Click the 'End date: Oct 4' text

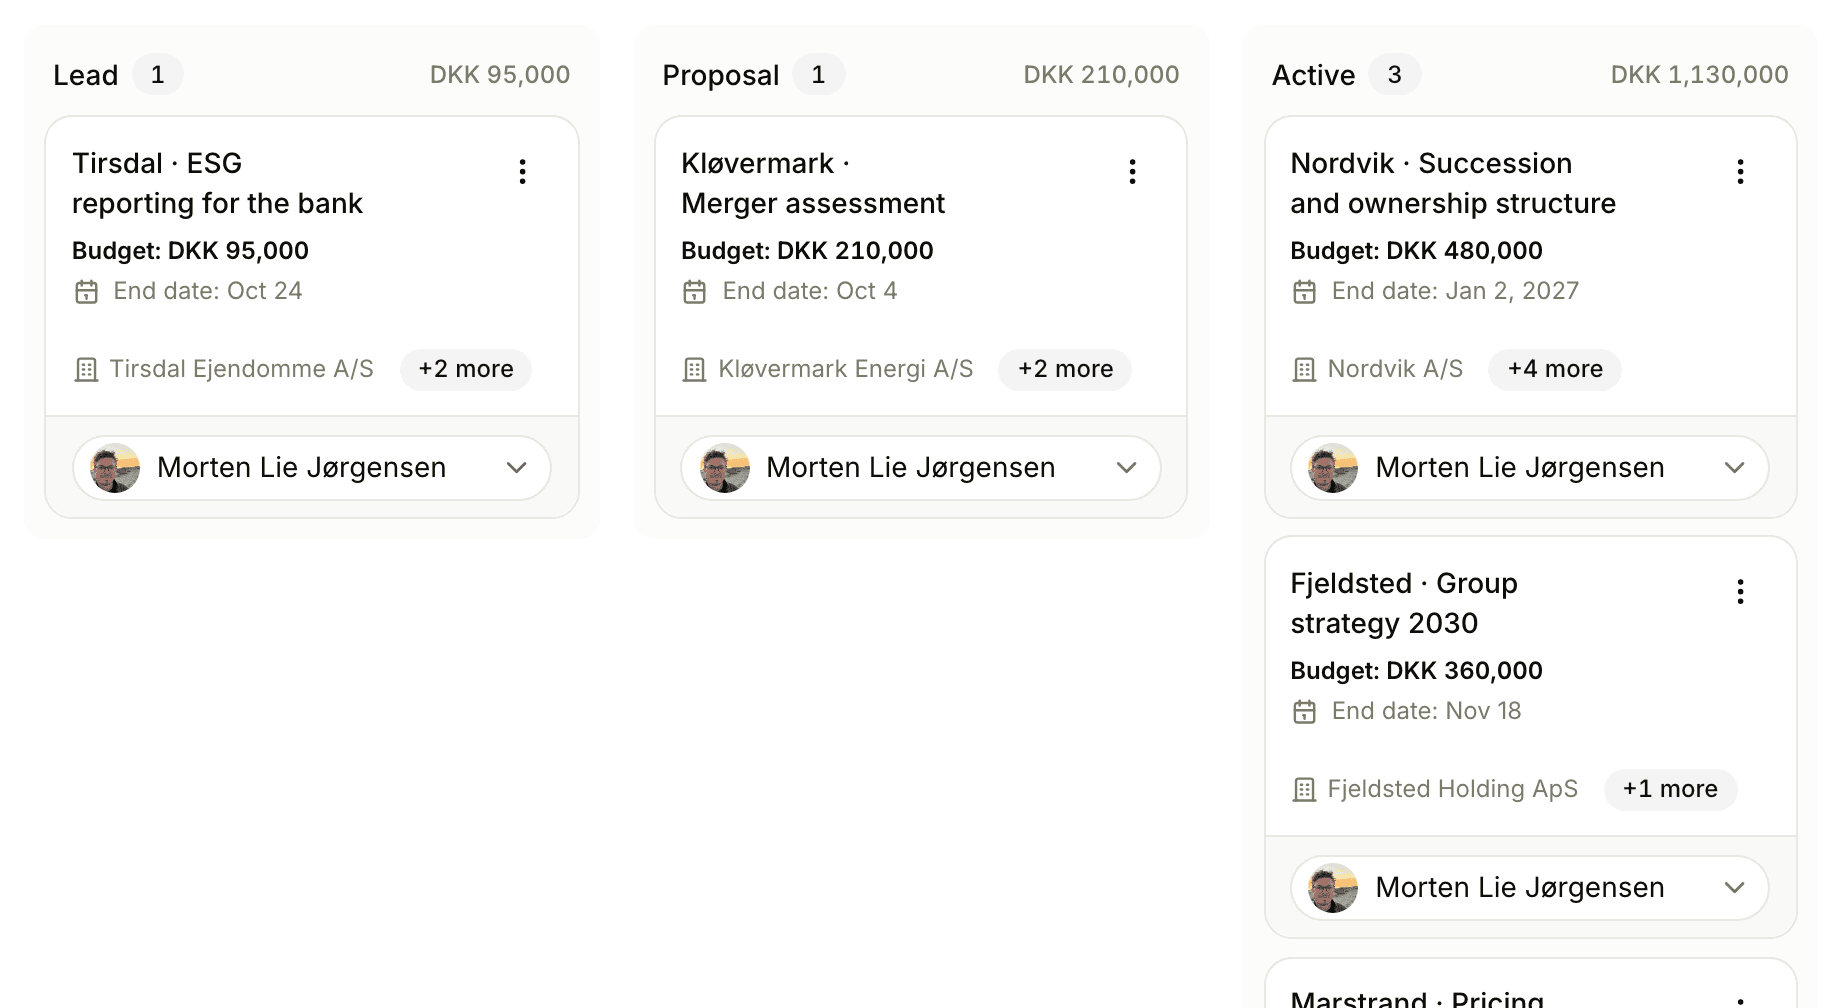pyautogui.click(x=810, y=291)
